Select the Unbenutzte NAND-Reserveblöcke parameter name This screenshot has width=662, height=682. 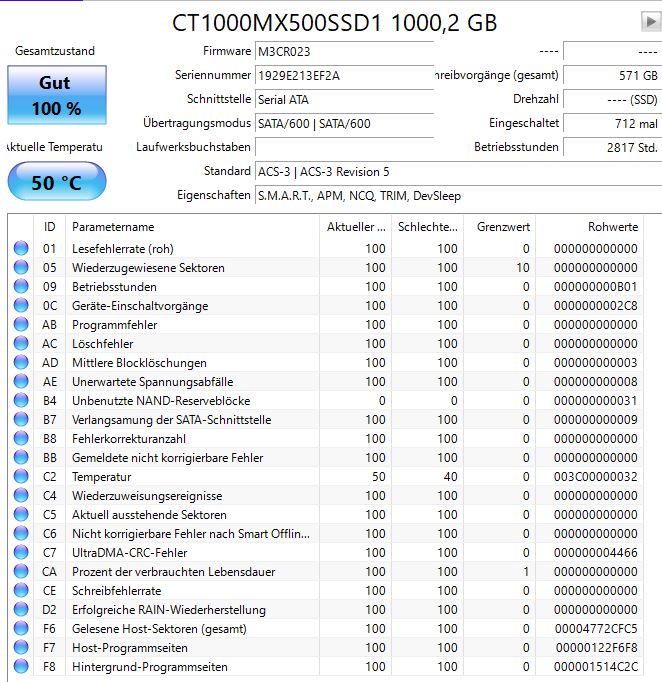point(161,401)
